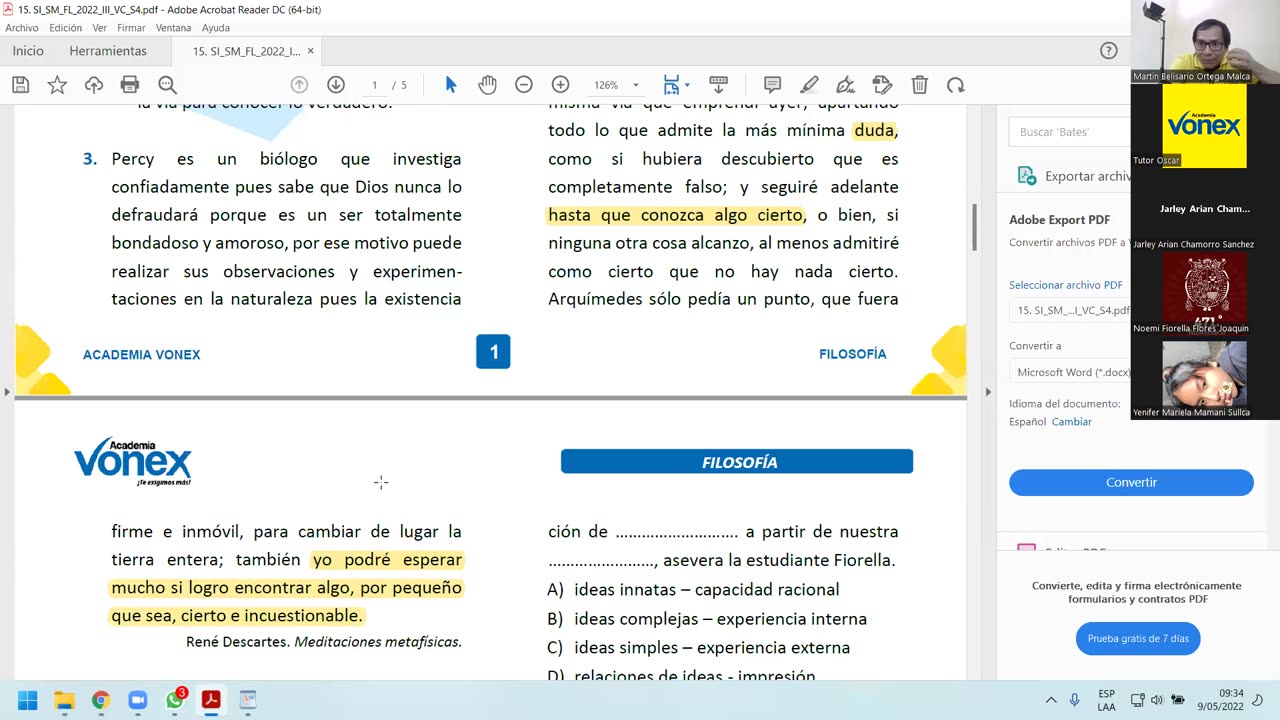Viewport: 1280px width, 720px height.
Task: Show hidden system tray icons chevron
Action: coord(1051,700)
